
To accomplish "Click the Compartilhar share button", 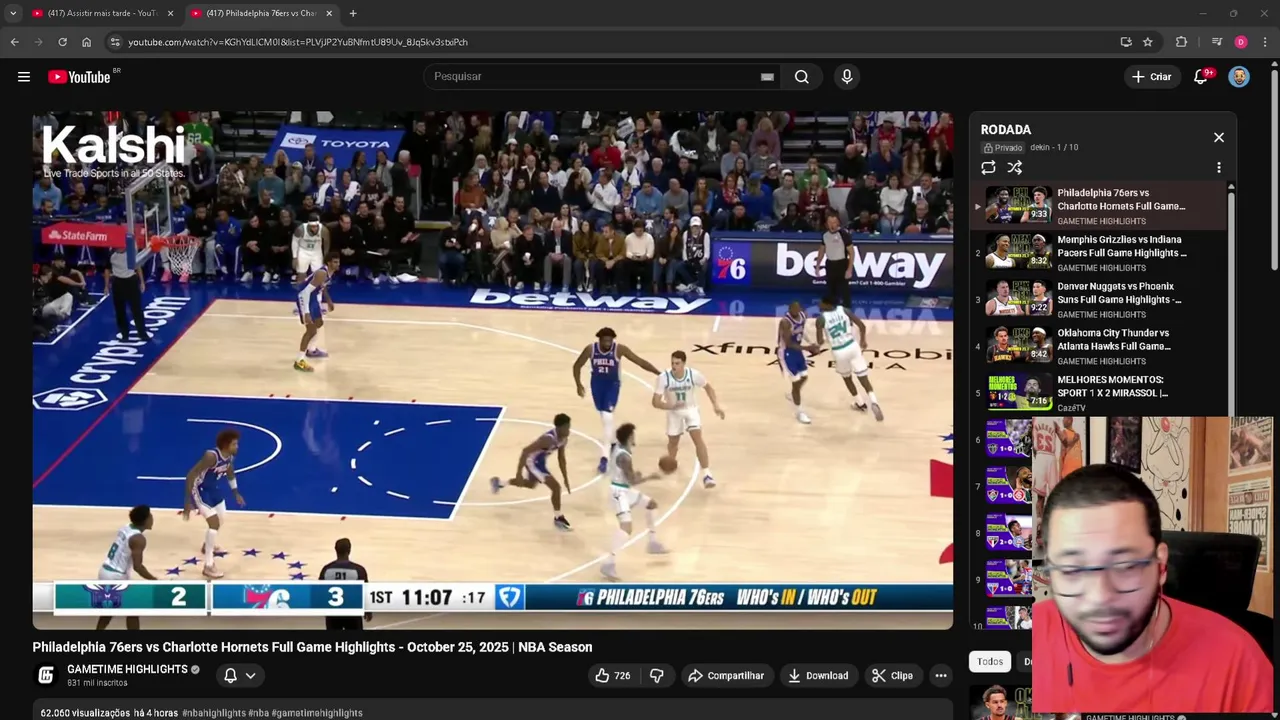I will click(726, 676).
